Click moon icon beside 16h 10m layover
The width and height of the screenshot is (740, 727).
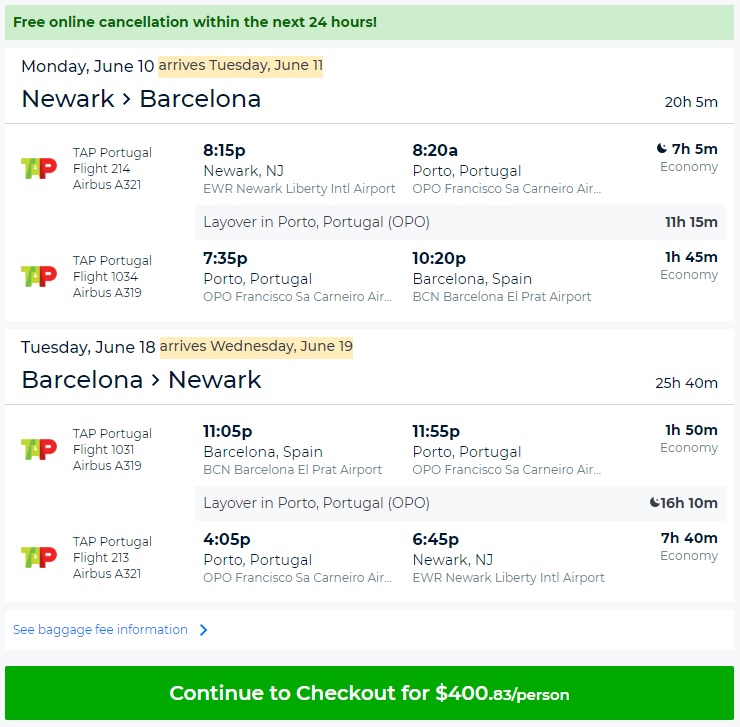[x=654, y=503]
